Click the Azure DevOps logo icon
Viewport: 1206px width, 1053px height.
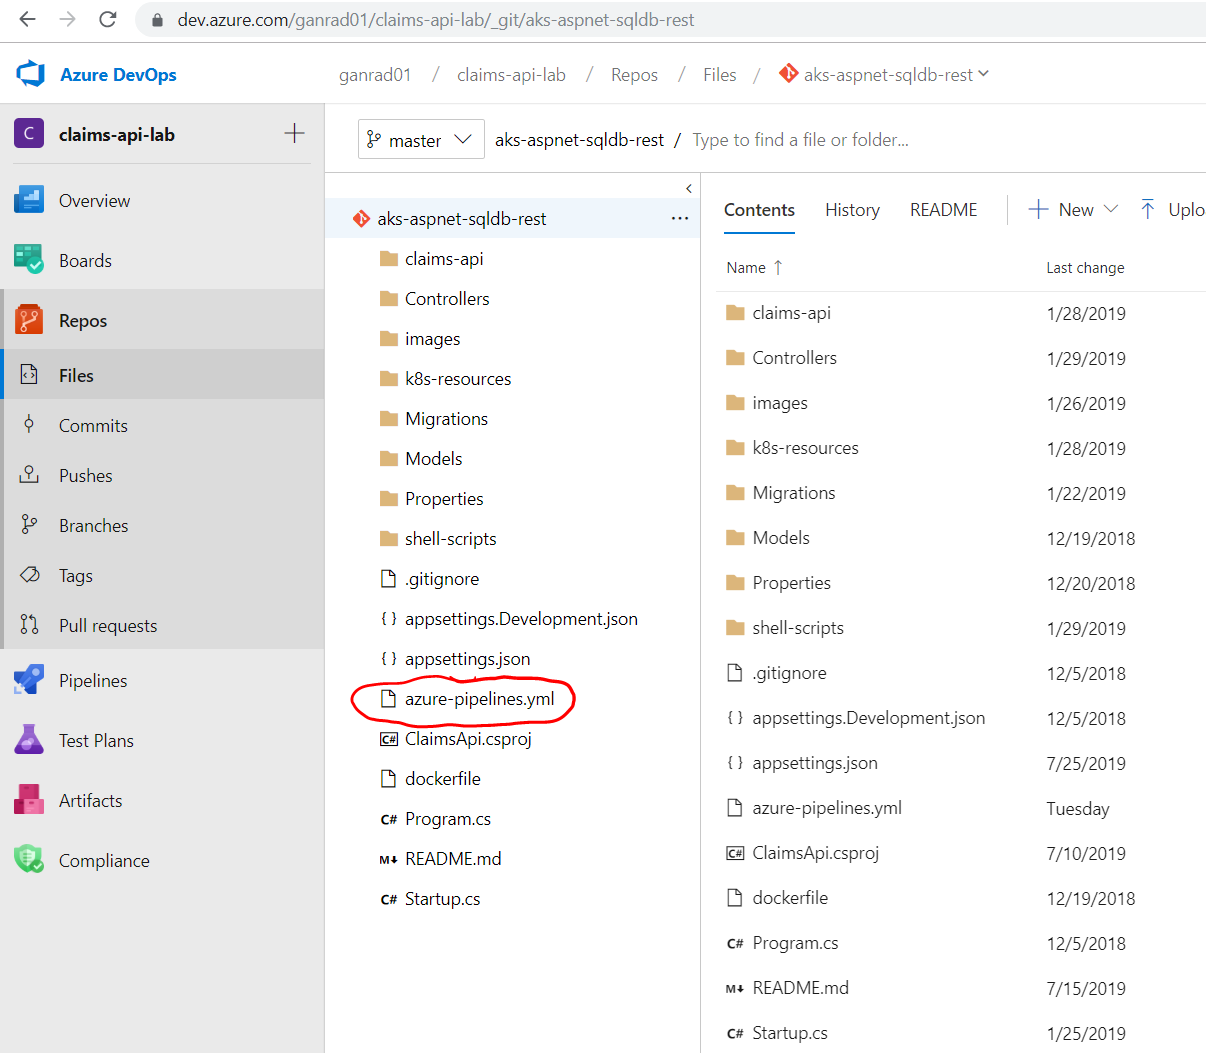pos(31,74)
